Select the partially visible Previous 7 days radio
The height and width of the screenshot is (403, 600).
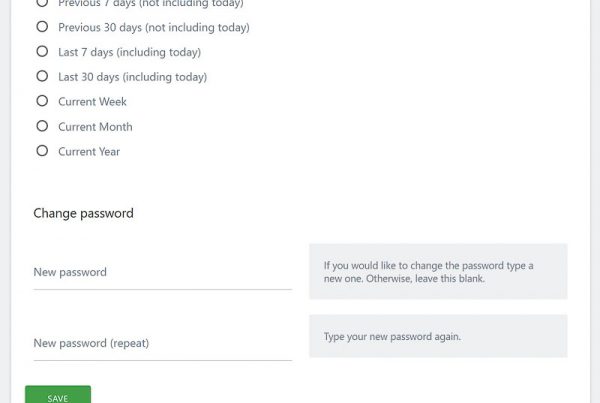pyautogui.click(x=42, y=3)
